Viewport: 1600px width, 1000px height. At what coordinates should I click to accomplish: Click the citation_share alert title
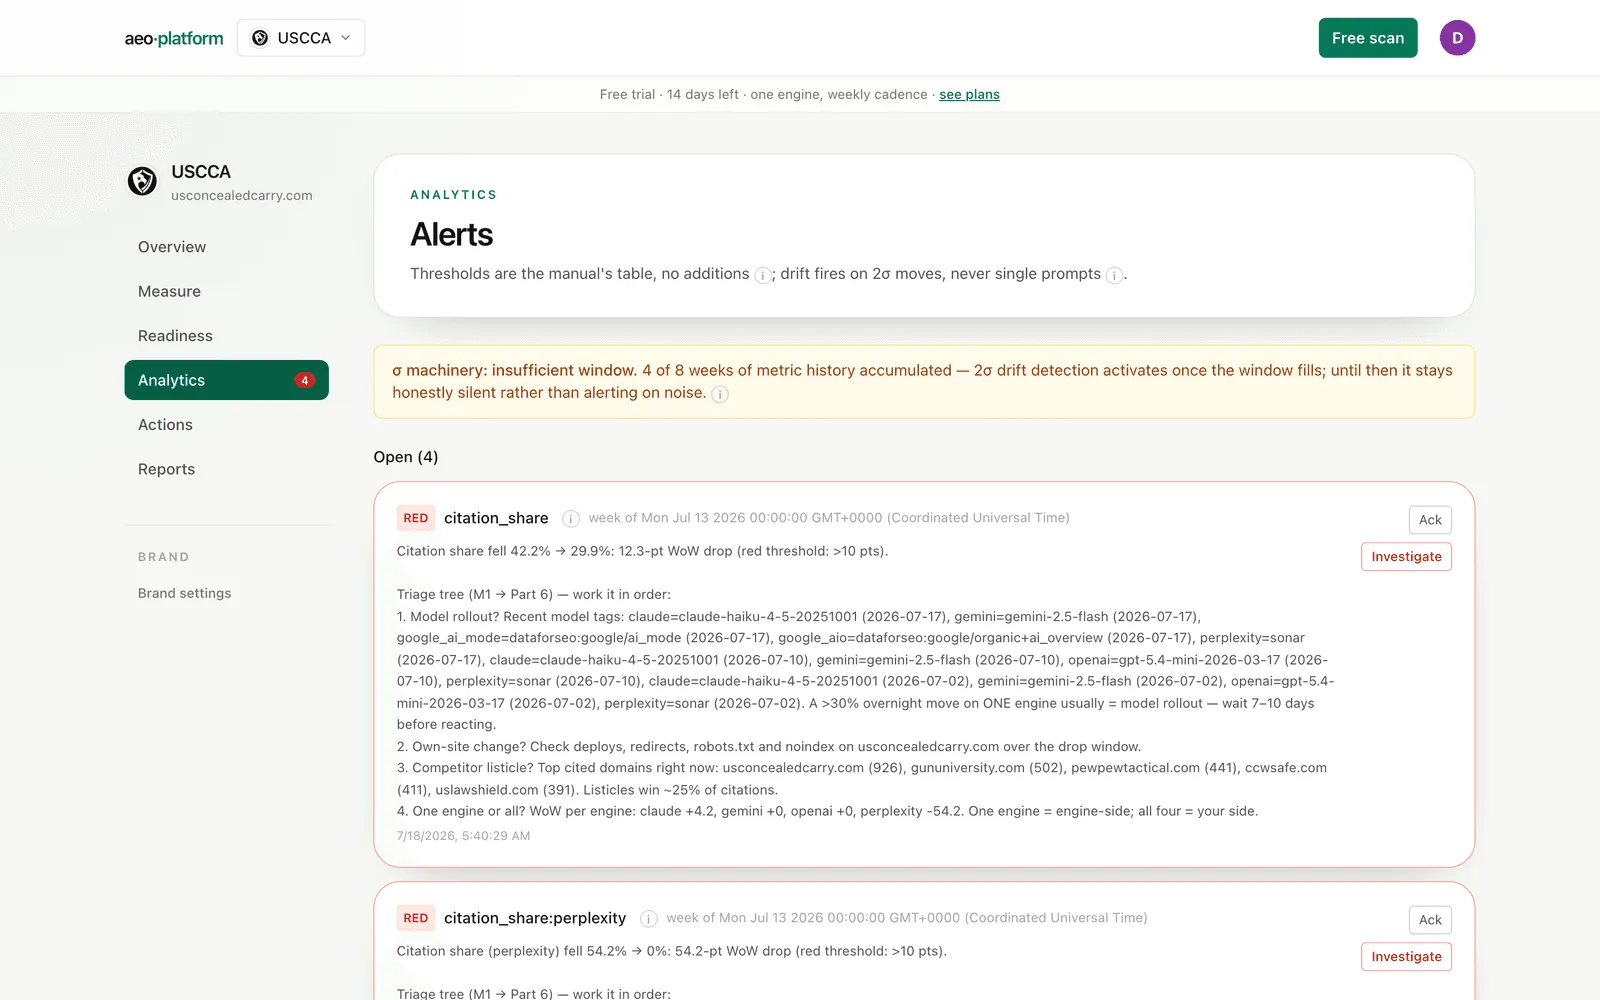coord(496,518)
